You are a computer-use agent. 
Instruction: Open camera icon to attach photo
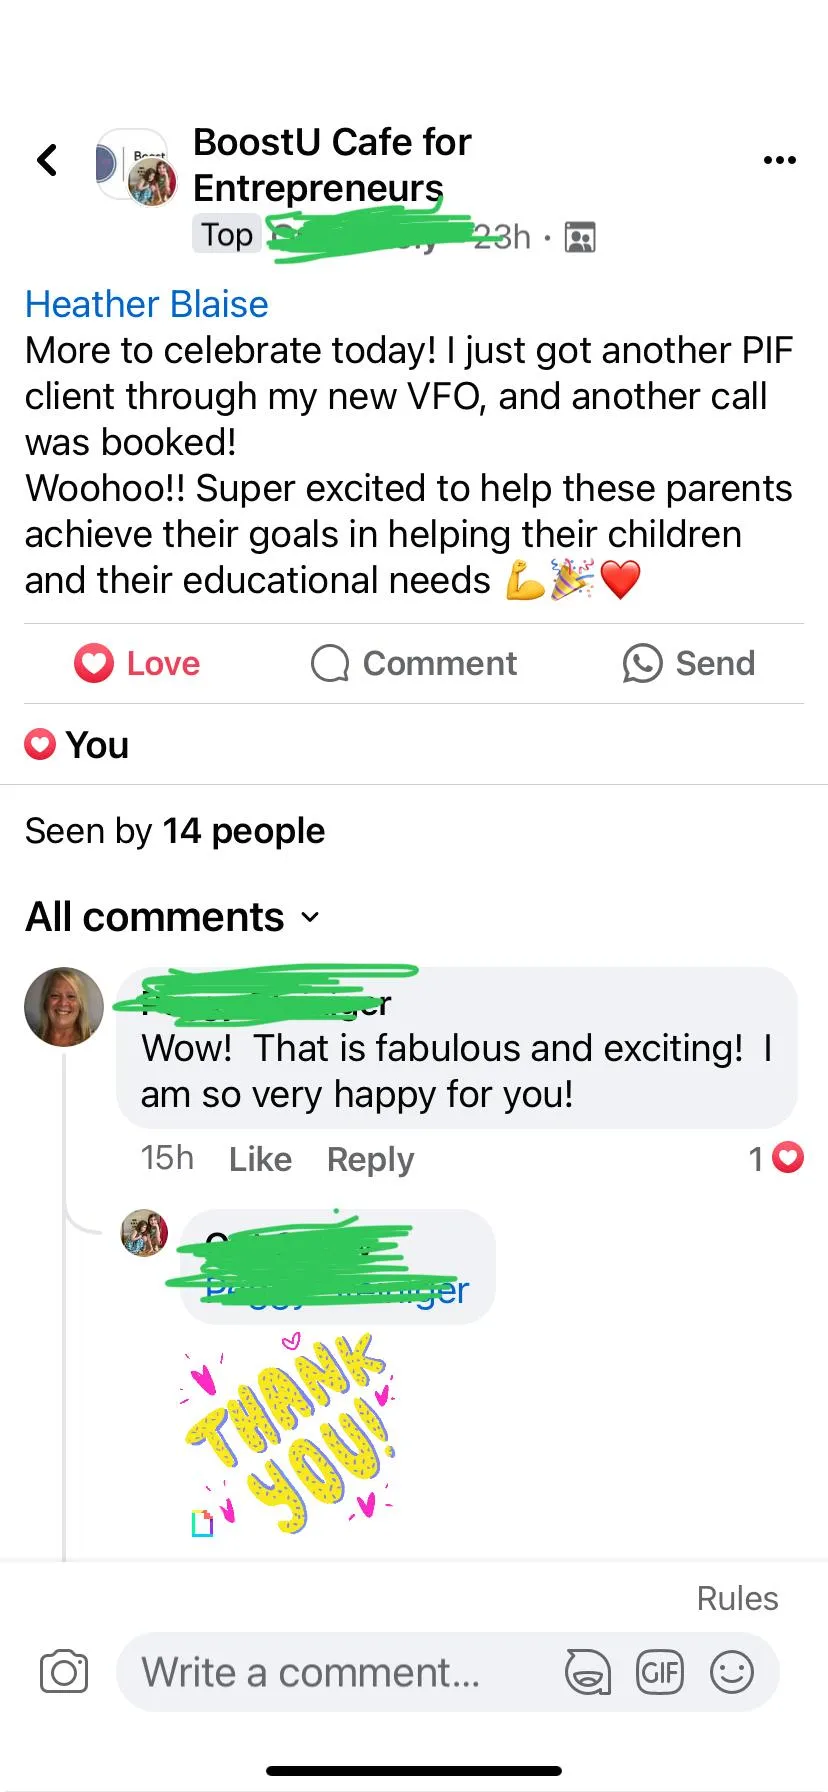click(x=64, y=1672)
